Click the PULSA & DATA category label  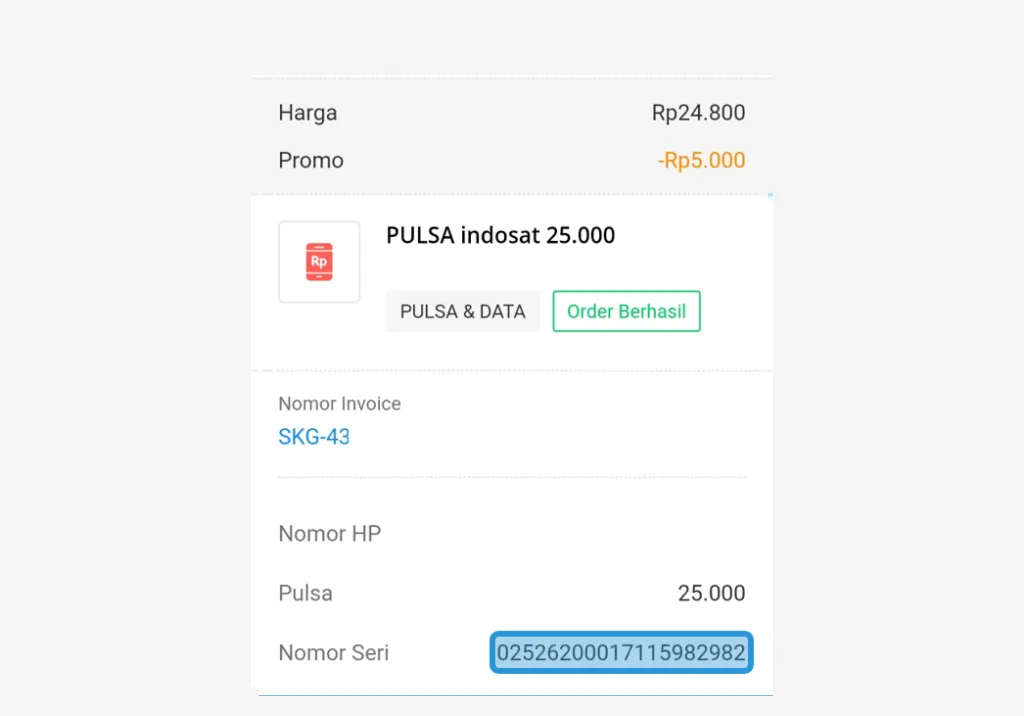click(462, 311)
